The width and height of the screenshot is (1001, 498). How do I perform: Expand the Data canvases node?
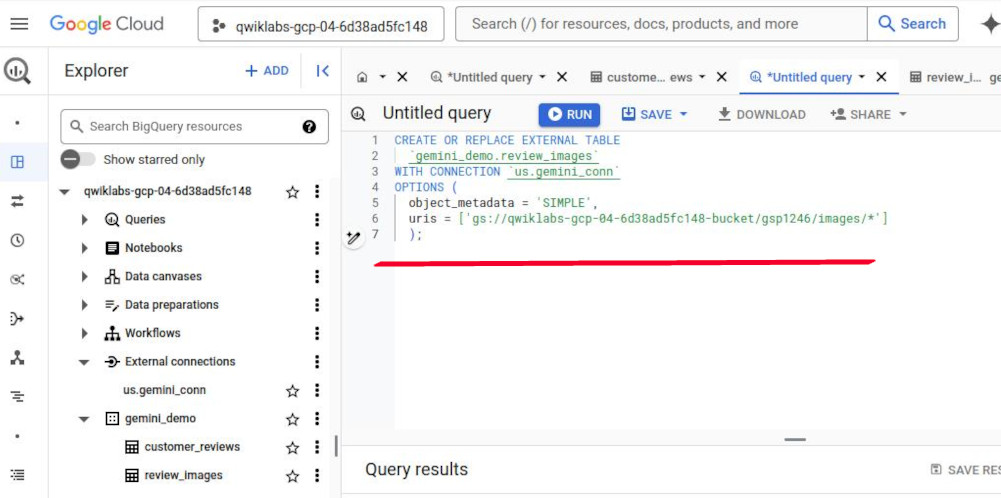point(84,276)
